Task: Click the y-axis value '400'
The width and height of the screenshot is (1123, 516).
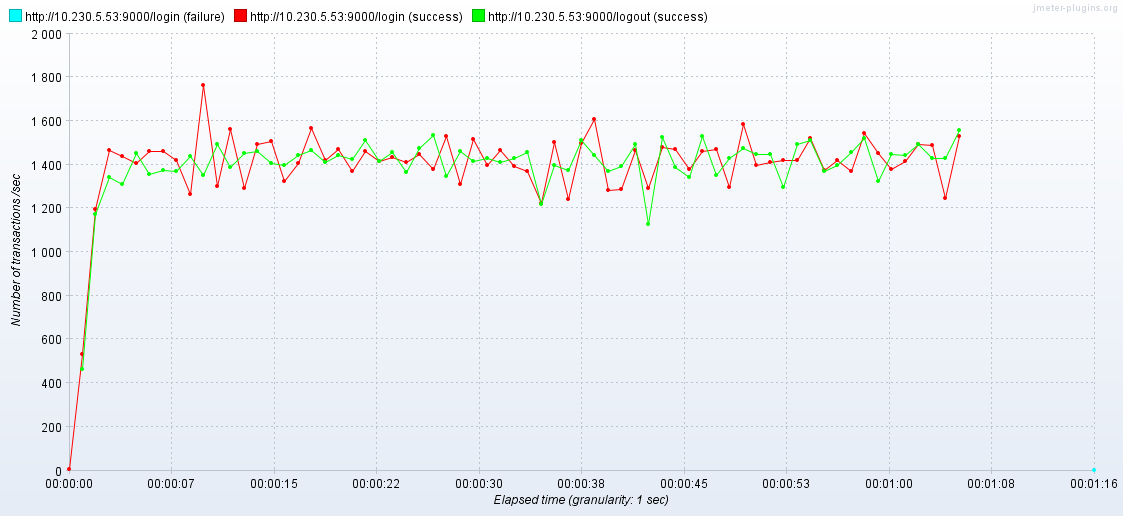Action: point(52,383)
